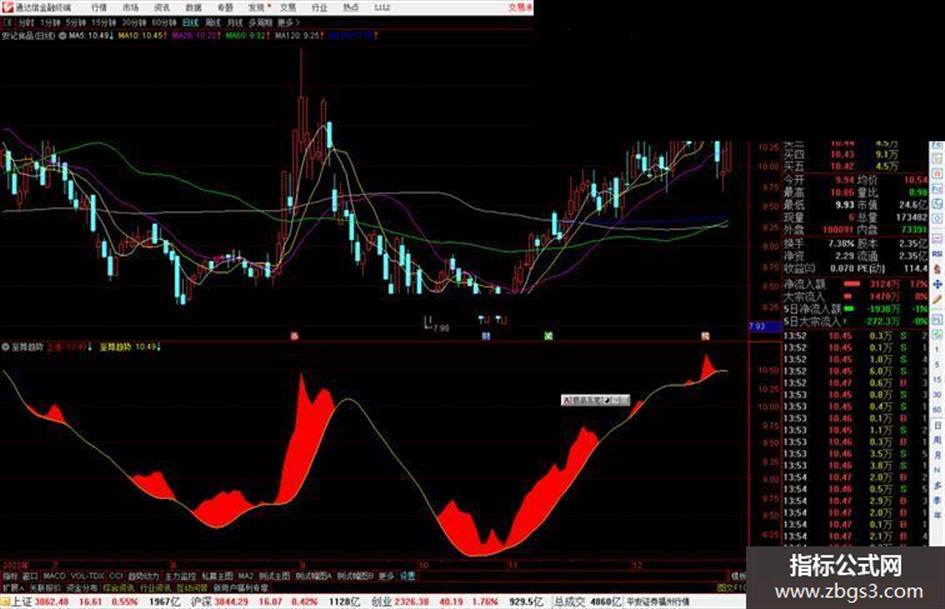Open the 行业资讯 link

(155, 587)
